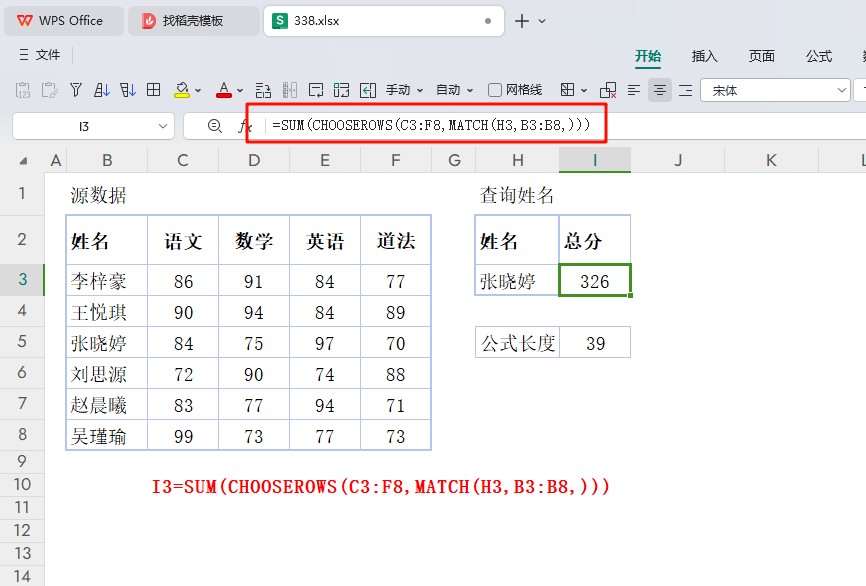866x586 pixels.
Task: Click the 公式长度 cell
Action: 518,342
